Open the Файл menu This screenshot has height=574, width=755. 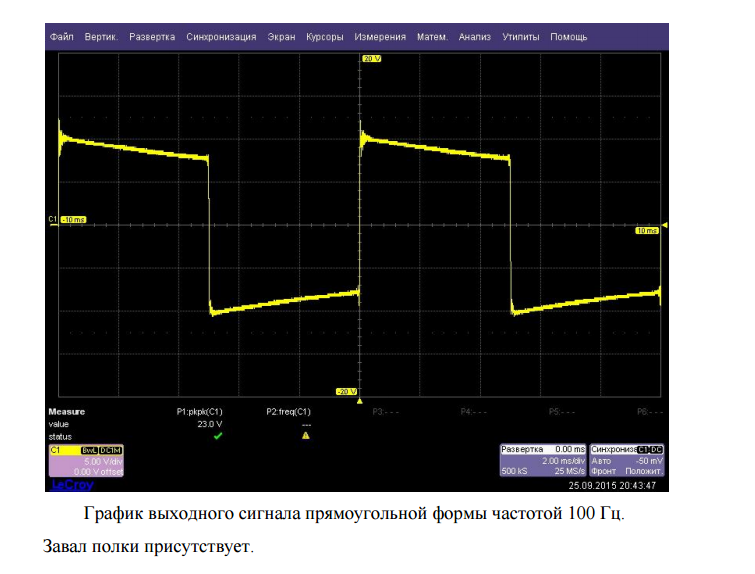(61, 37)
